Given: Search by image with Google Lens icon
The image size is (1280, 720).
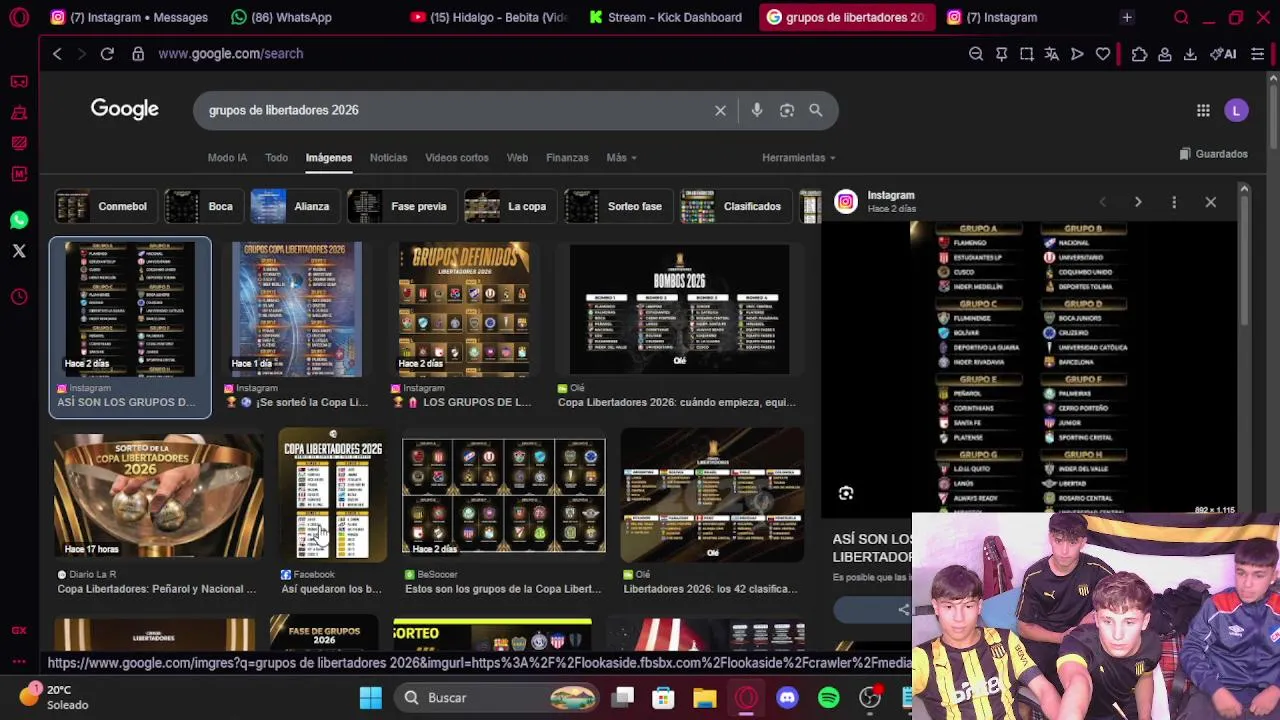Looking at the screenshot, I should click(787, 110).
